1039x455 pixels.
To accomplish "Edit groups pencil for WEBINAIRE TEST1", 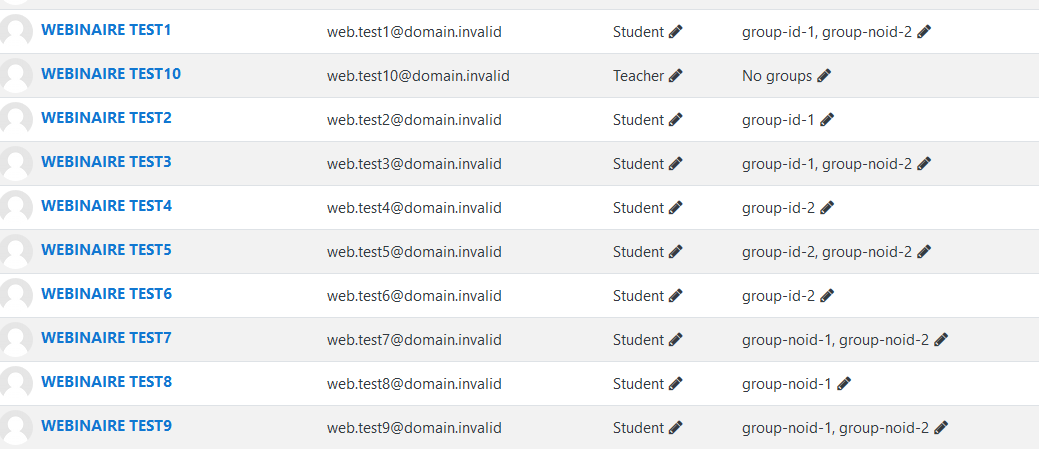I will [924, 32].
